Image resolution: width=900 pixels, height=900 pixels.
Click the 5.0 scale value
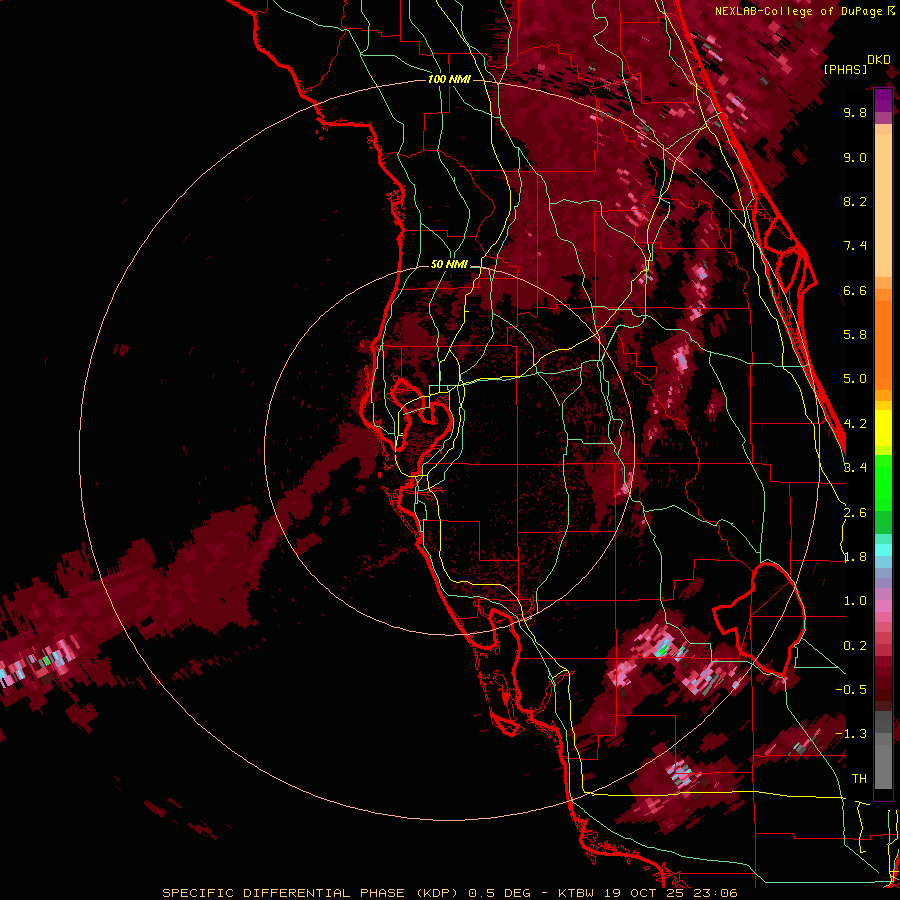pos(855,379)
